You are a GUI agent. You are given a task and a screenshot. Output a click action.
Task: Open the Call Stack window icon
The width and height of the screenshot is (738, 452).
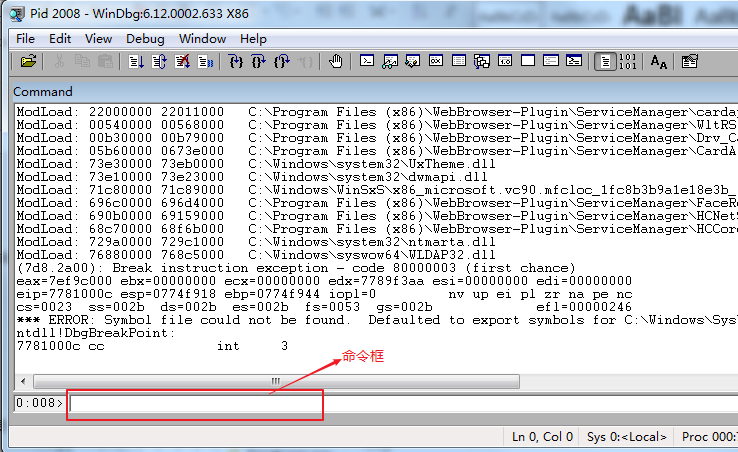tap(482, 61)
